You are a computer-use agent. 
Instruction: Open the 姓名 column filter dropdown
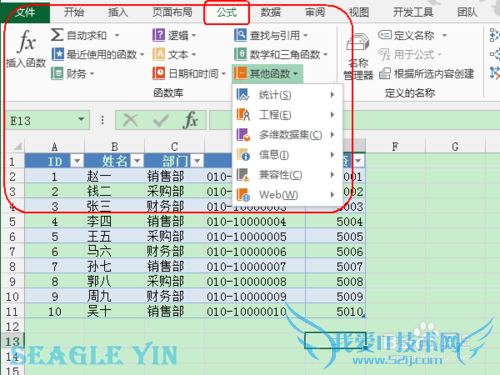tap(137, 161)
